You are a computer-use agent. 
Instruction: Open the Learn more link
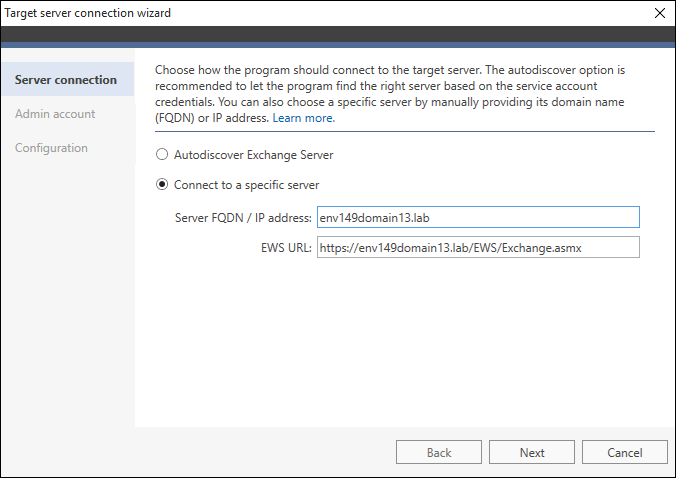click(304, 118)
